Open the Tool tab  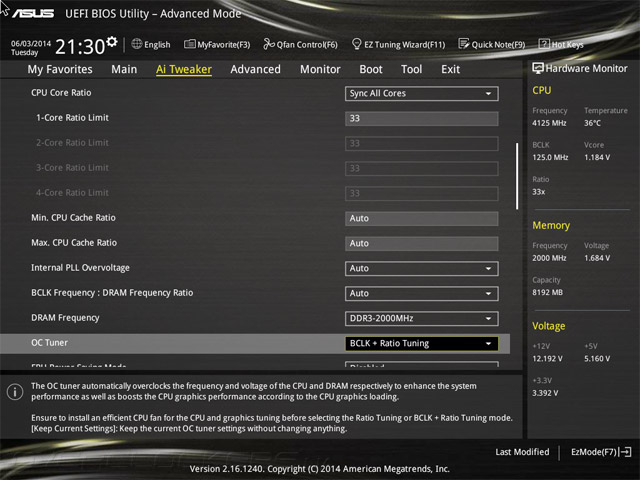tap(411, 69)
